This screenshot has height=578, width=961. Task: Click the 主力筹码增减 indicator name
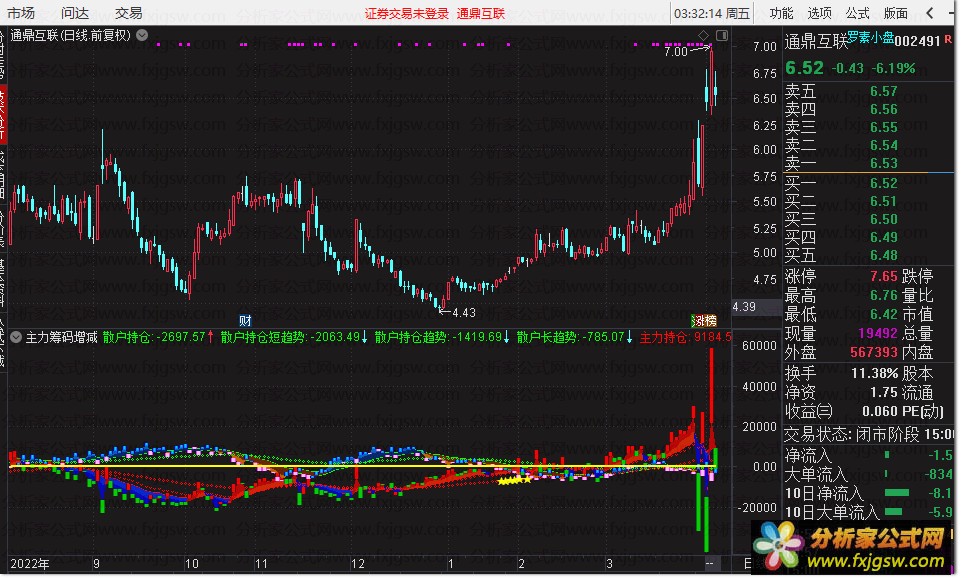coord(61,337)
